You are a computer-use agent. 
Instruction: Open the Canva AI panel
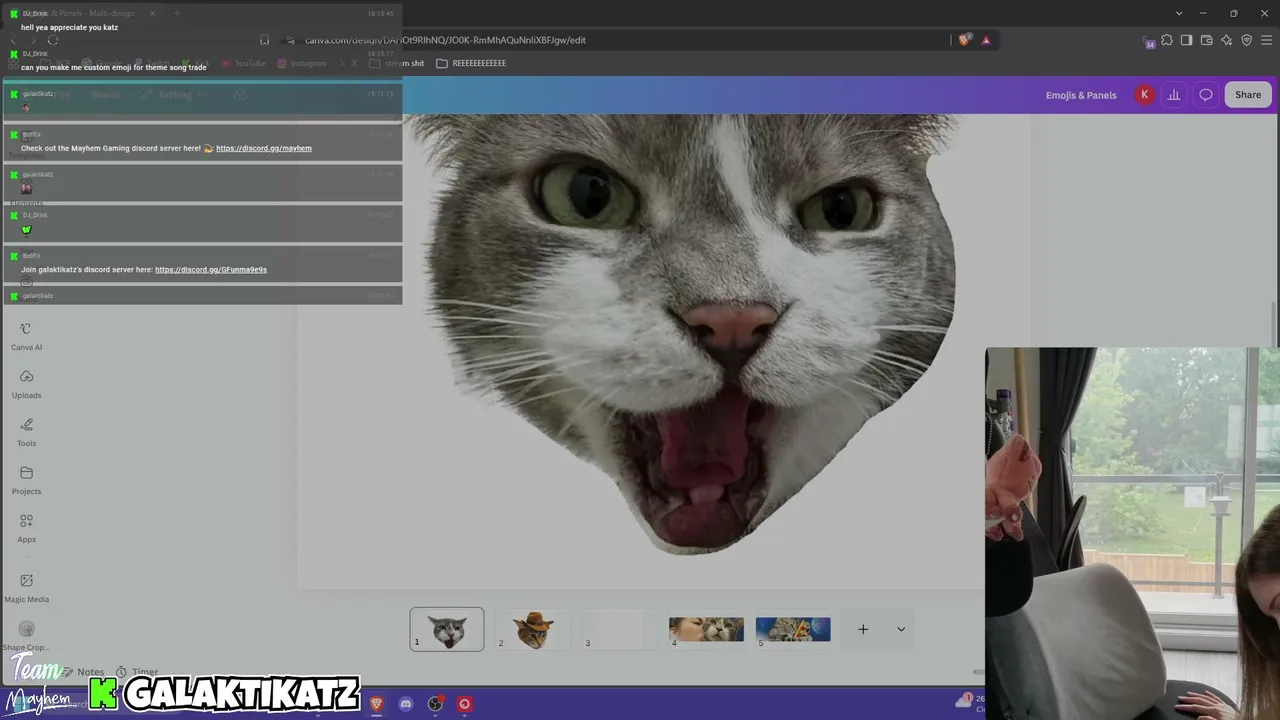click(26, 337)
